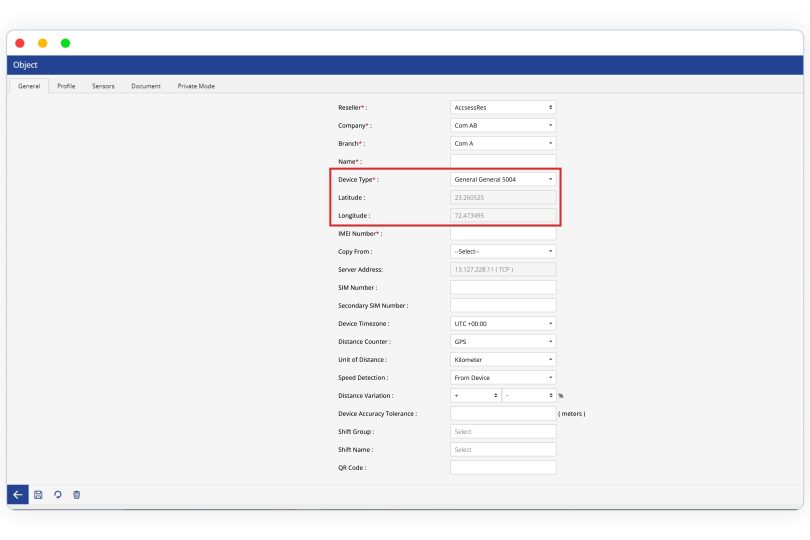The width and height of the screenshot is (810, 540).
Task: Click the reset circular arrow icon
Action: click(58, 494)
